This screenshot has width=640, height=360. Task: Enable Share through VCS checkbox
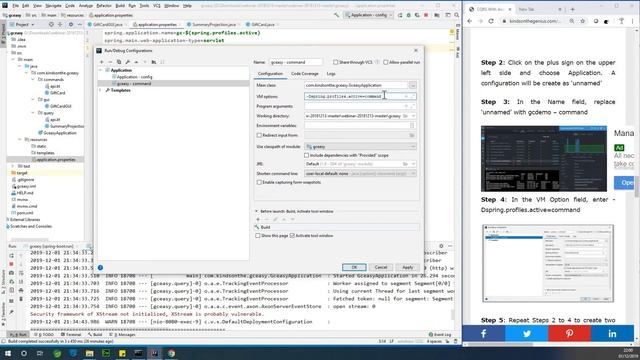tap(336, 62)
